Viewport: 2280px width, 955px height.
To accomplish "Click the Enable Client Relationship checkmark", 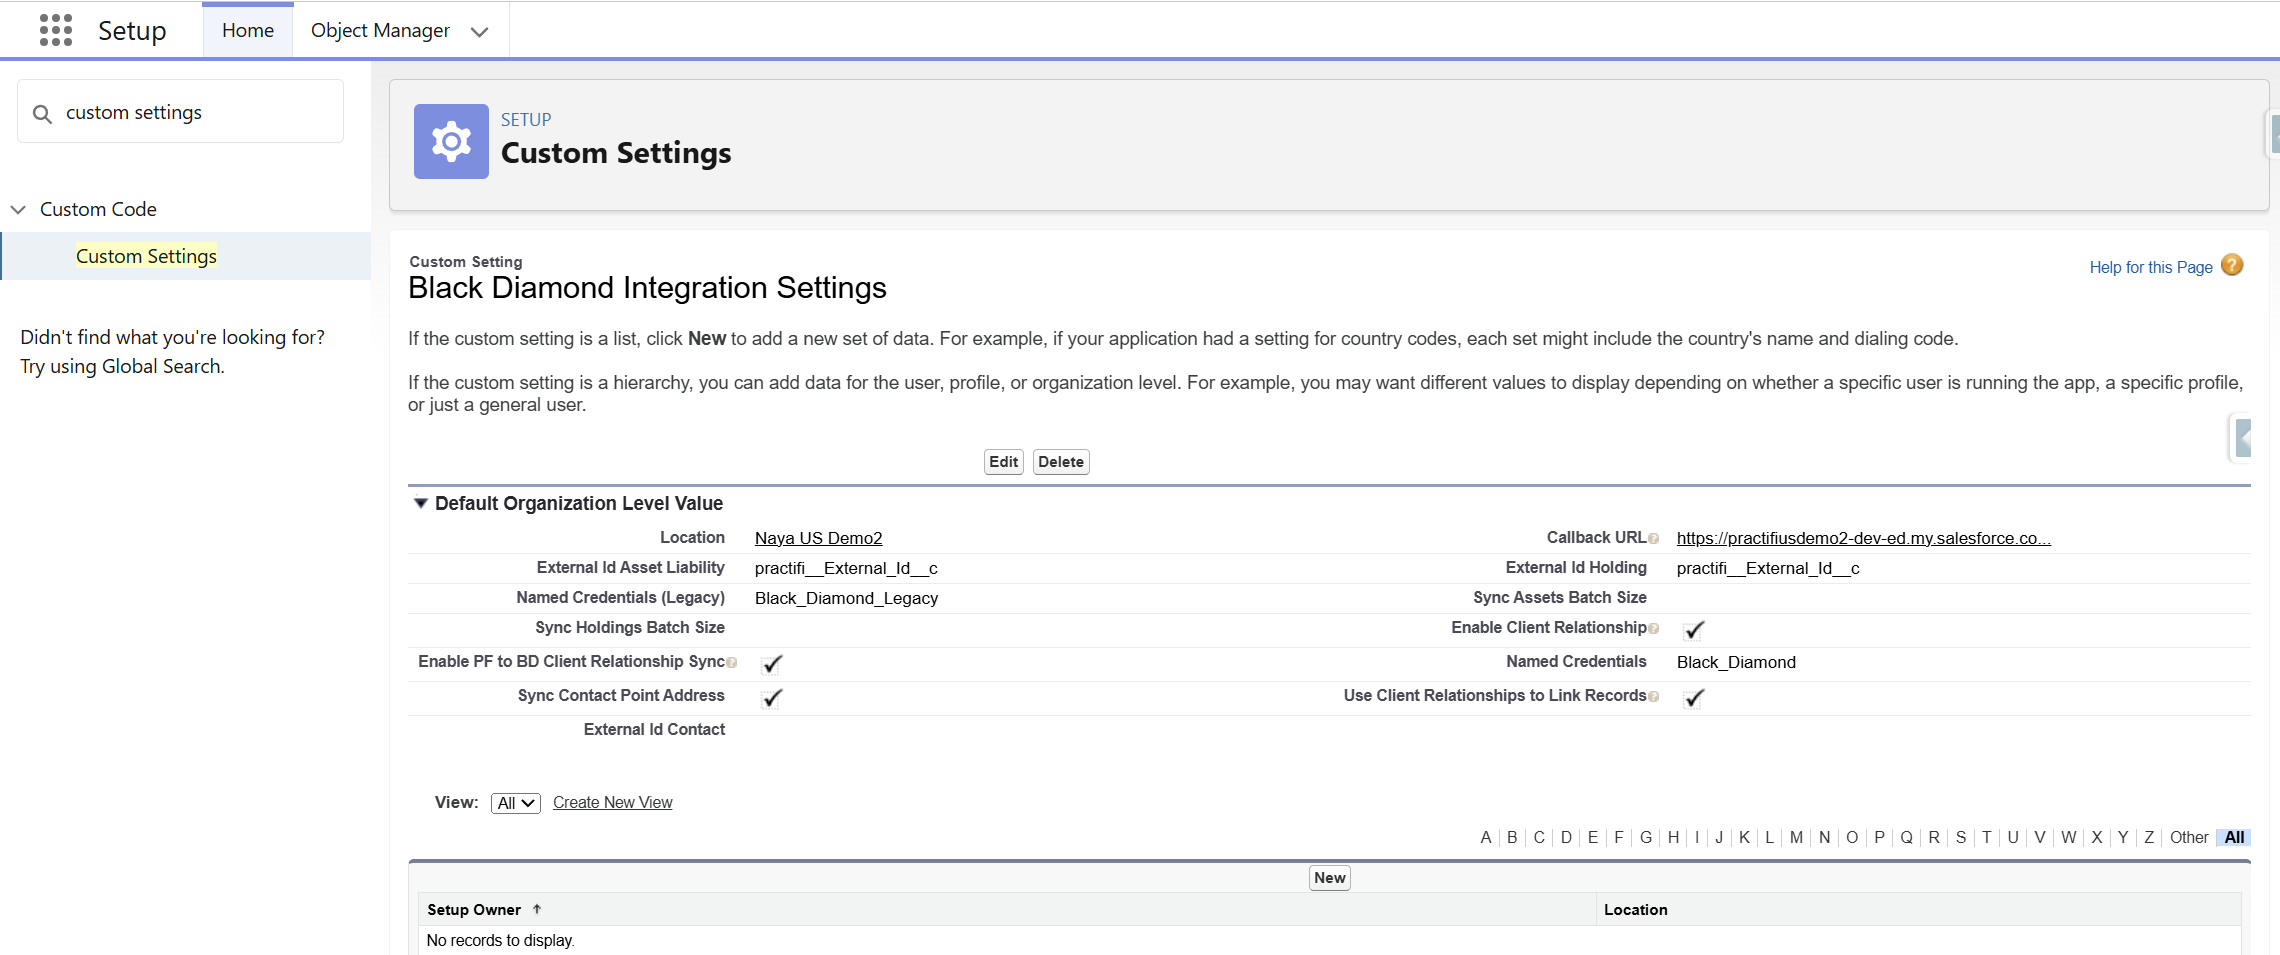I will pos(1694,630).
